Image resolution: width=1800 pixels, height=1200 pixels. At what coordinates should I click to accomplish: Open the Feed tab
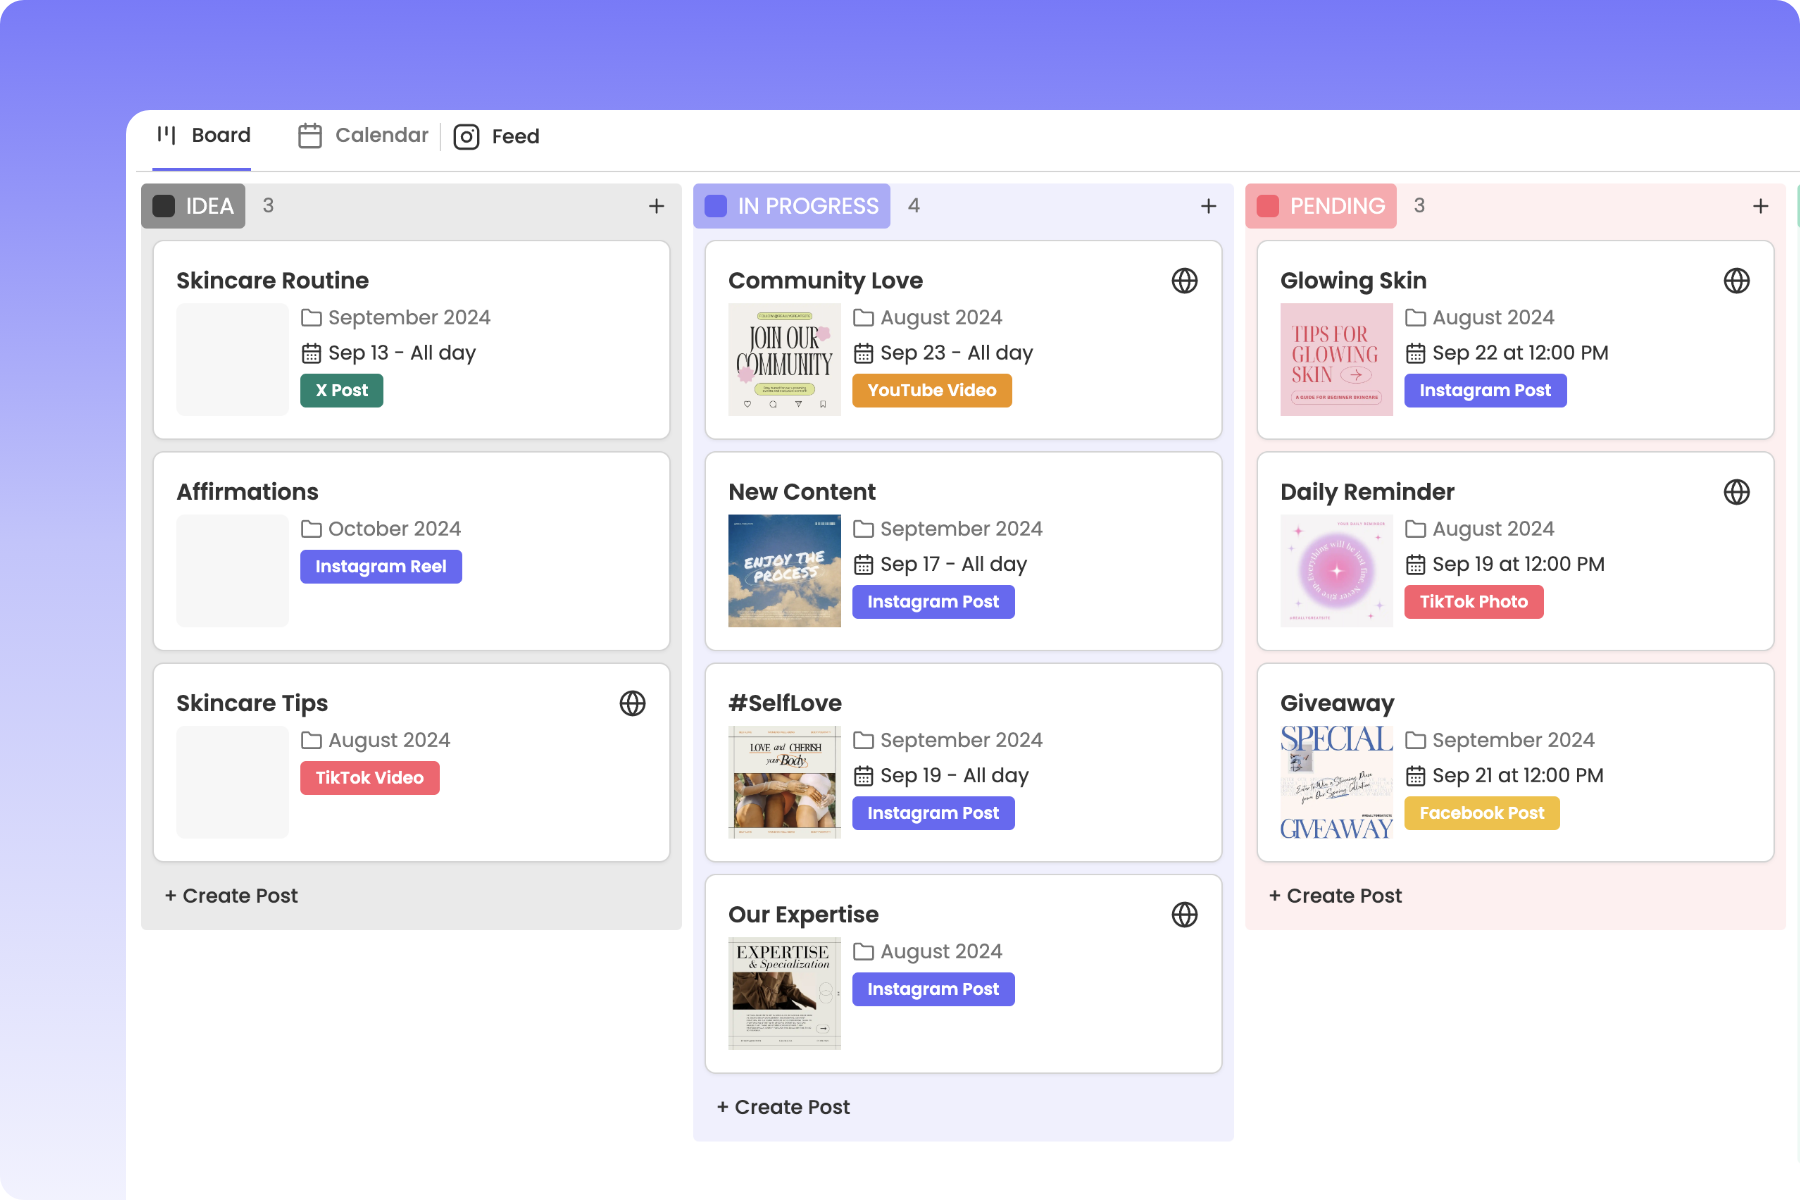click(x=514, y=136)
